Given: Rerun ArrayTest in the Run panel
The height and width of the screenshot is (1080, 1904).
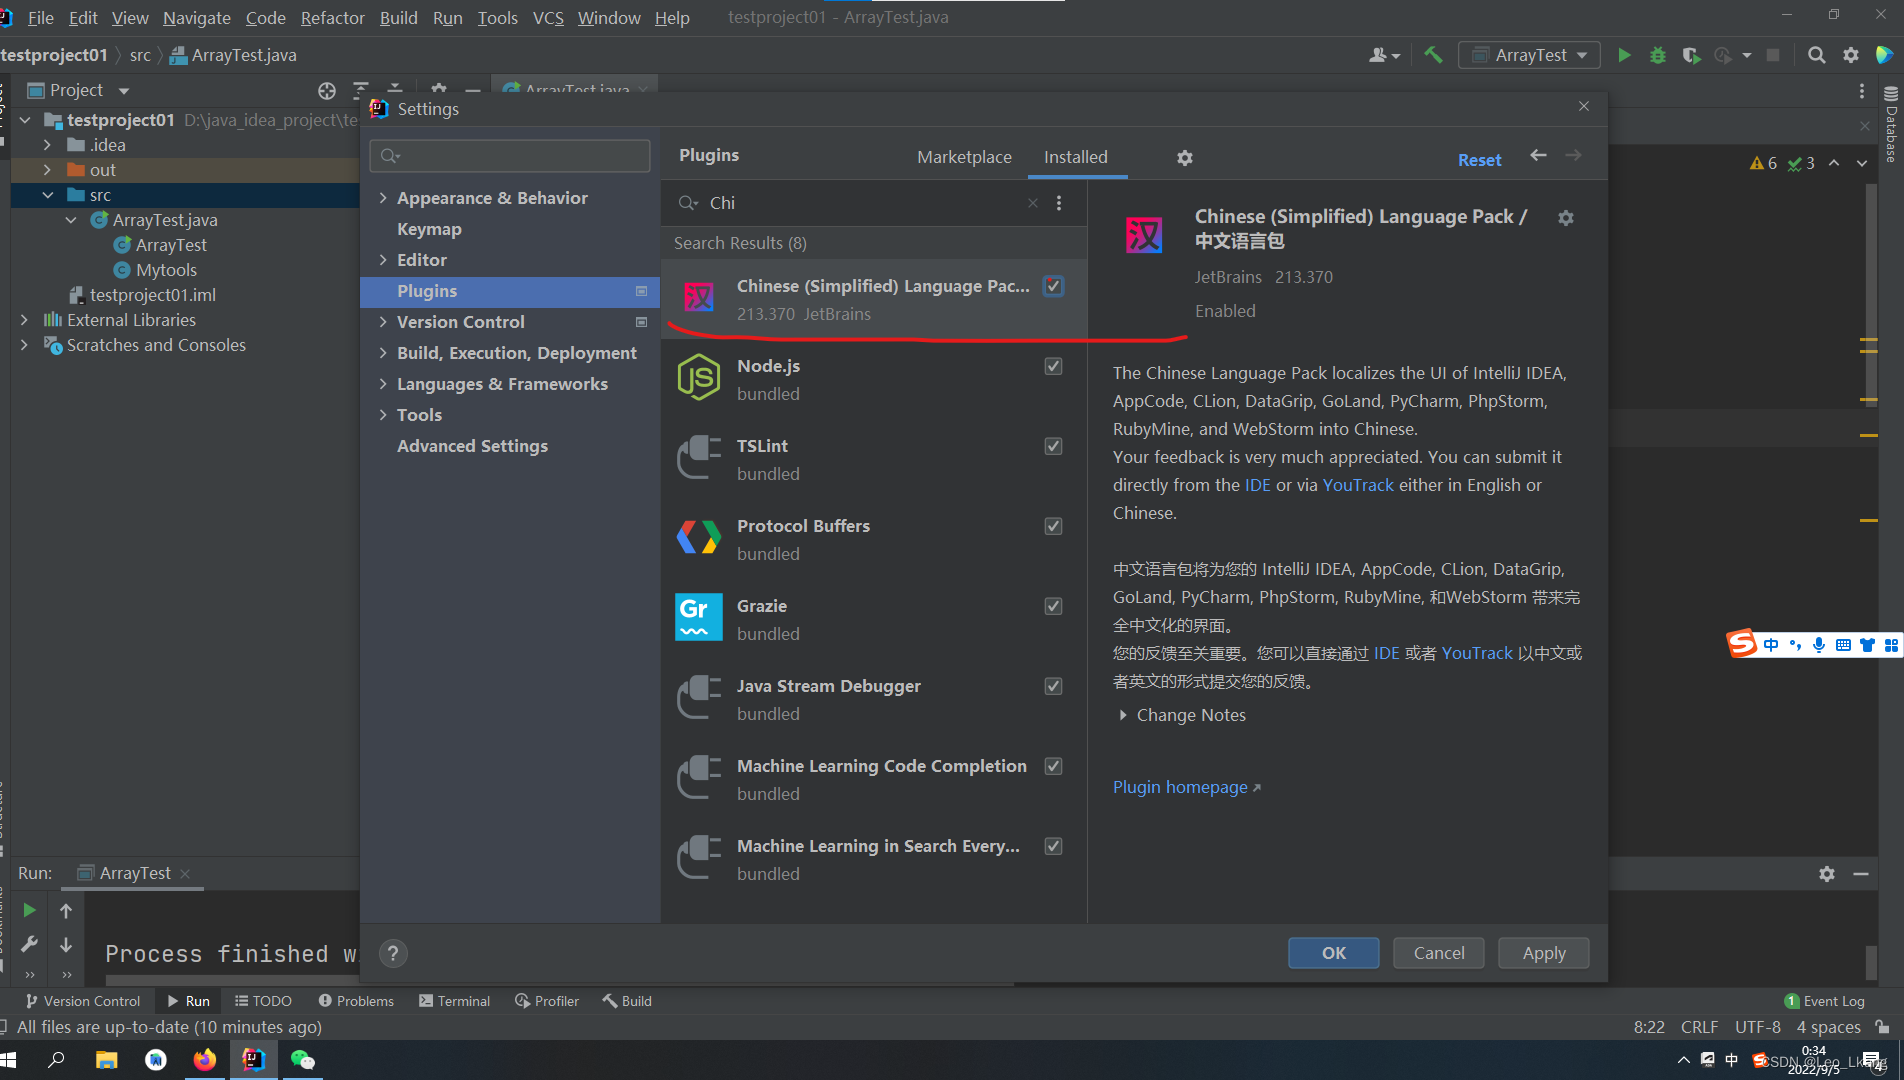Looking at the screenshot, I should pyautogui.click(x=30, y=910).
